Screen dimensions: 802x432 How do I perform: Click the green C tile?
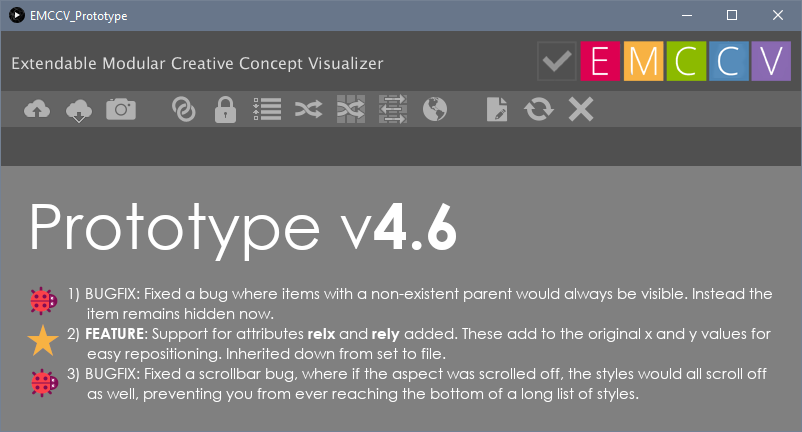coord(686,61)
